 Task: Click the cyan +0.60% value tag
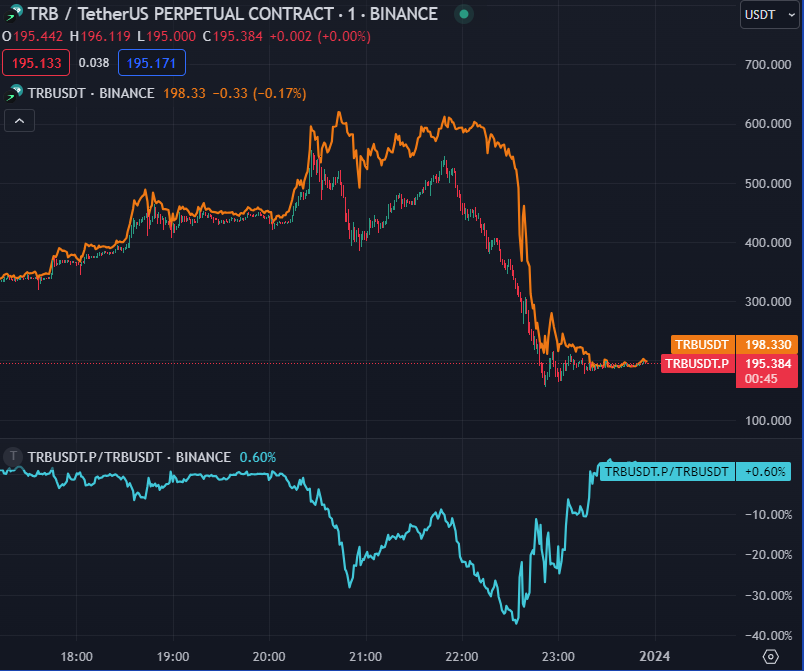(x=764, y=472)
